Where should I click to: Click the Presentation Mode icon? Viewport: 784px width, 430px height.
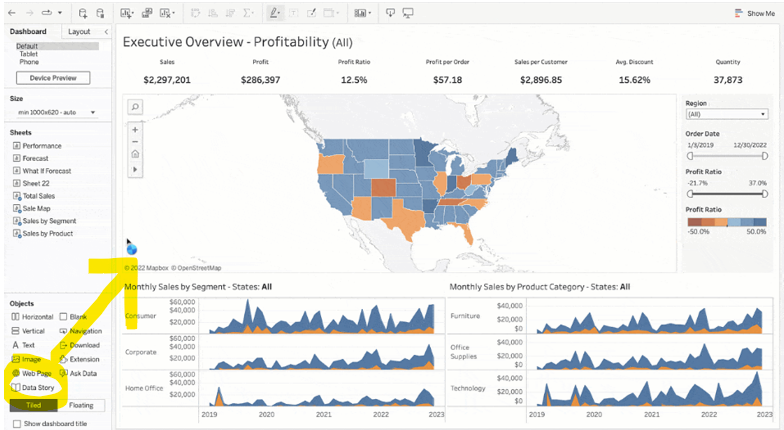tap(408, 13)
